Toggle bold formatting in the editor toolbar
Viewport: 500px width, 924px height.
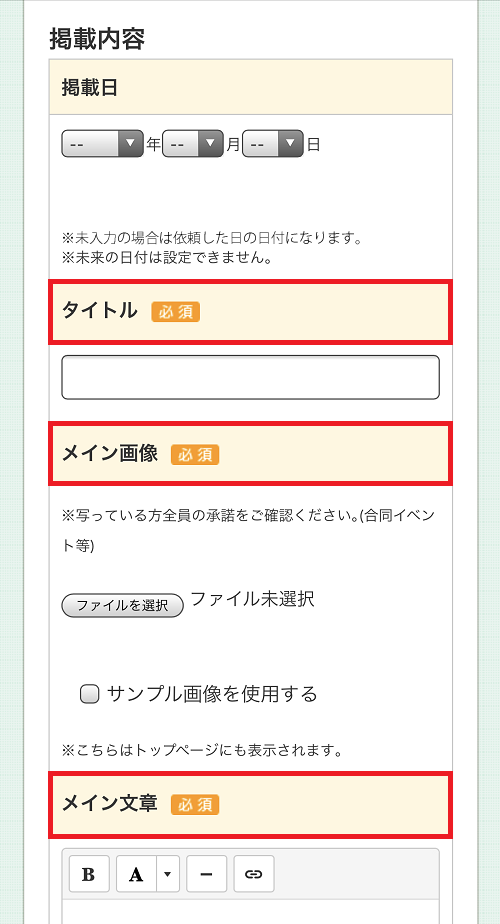pyautogui.click(x=89, y=873)
